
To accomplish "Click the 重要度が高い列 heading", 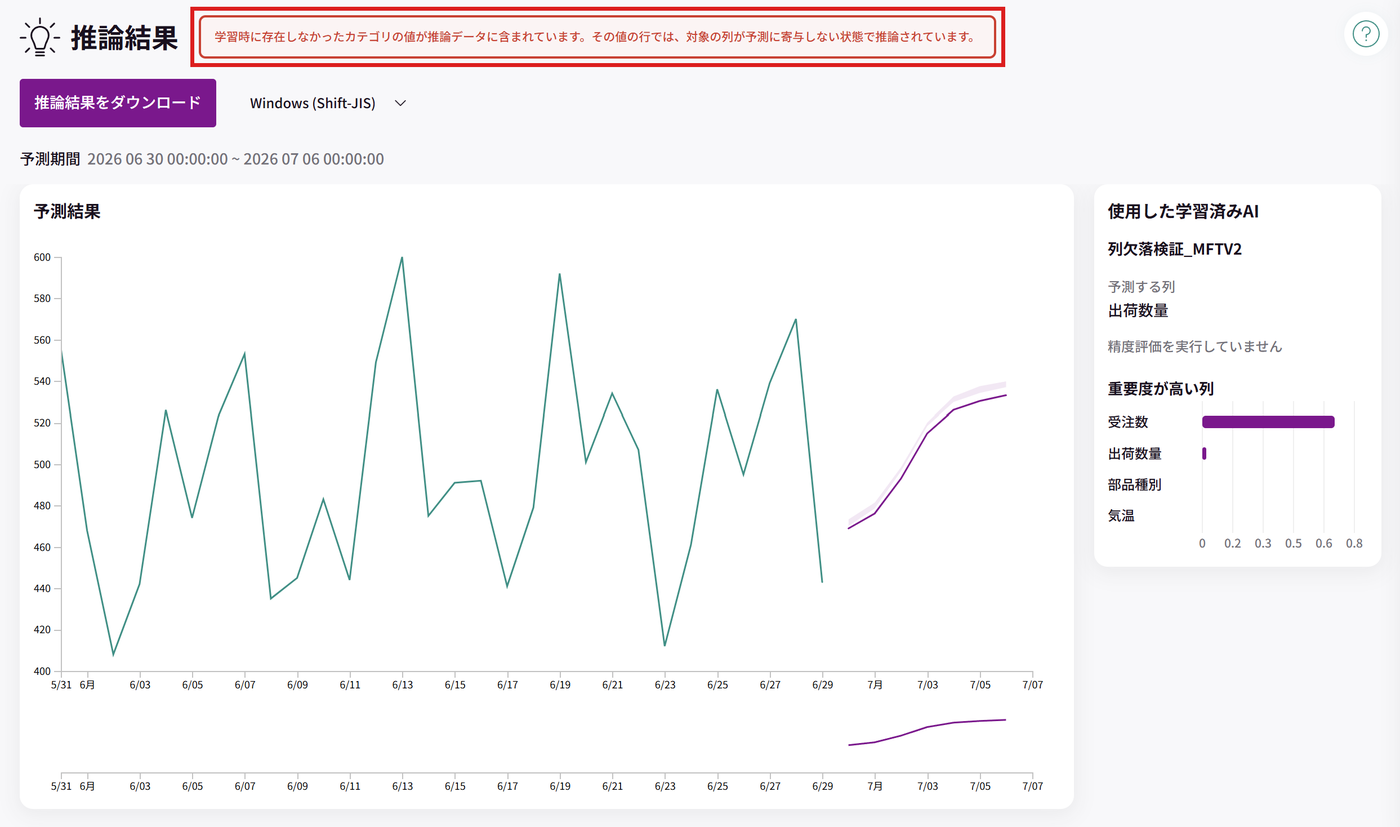I will (x=1161, y=388).
